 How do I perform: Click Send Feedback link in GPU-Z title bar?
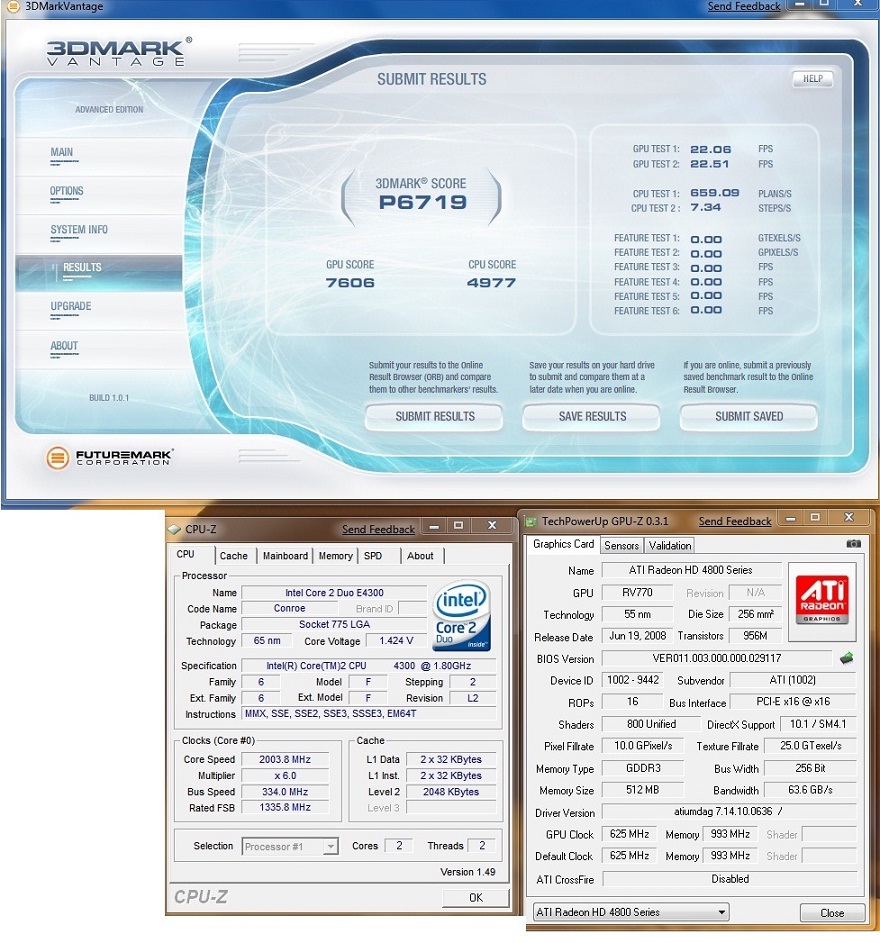pos(735,521)
